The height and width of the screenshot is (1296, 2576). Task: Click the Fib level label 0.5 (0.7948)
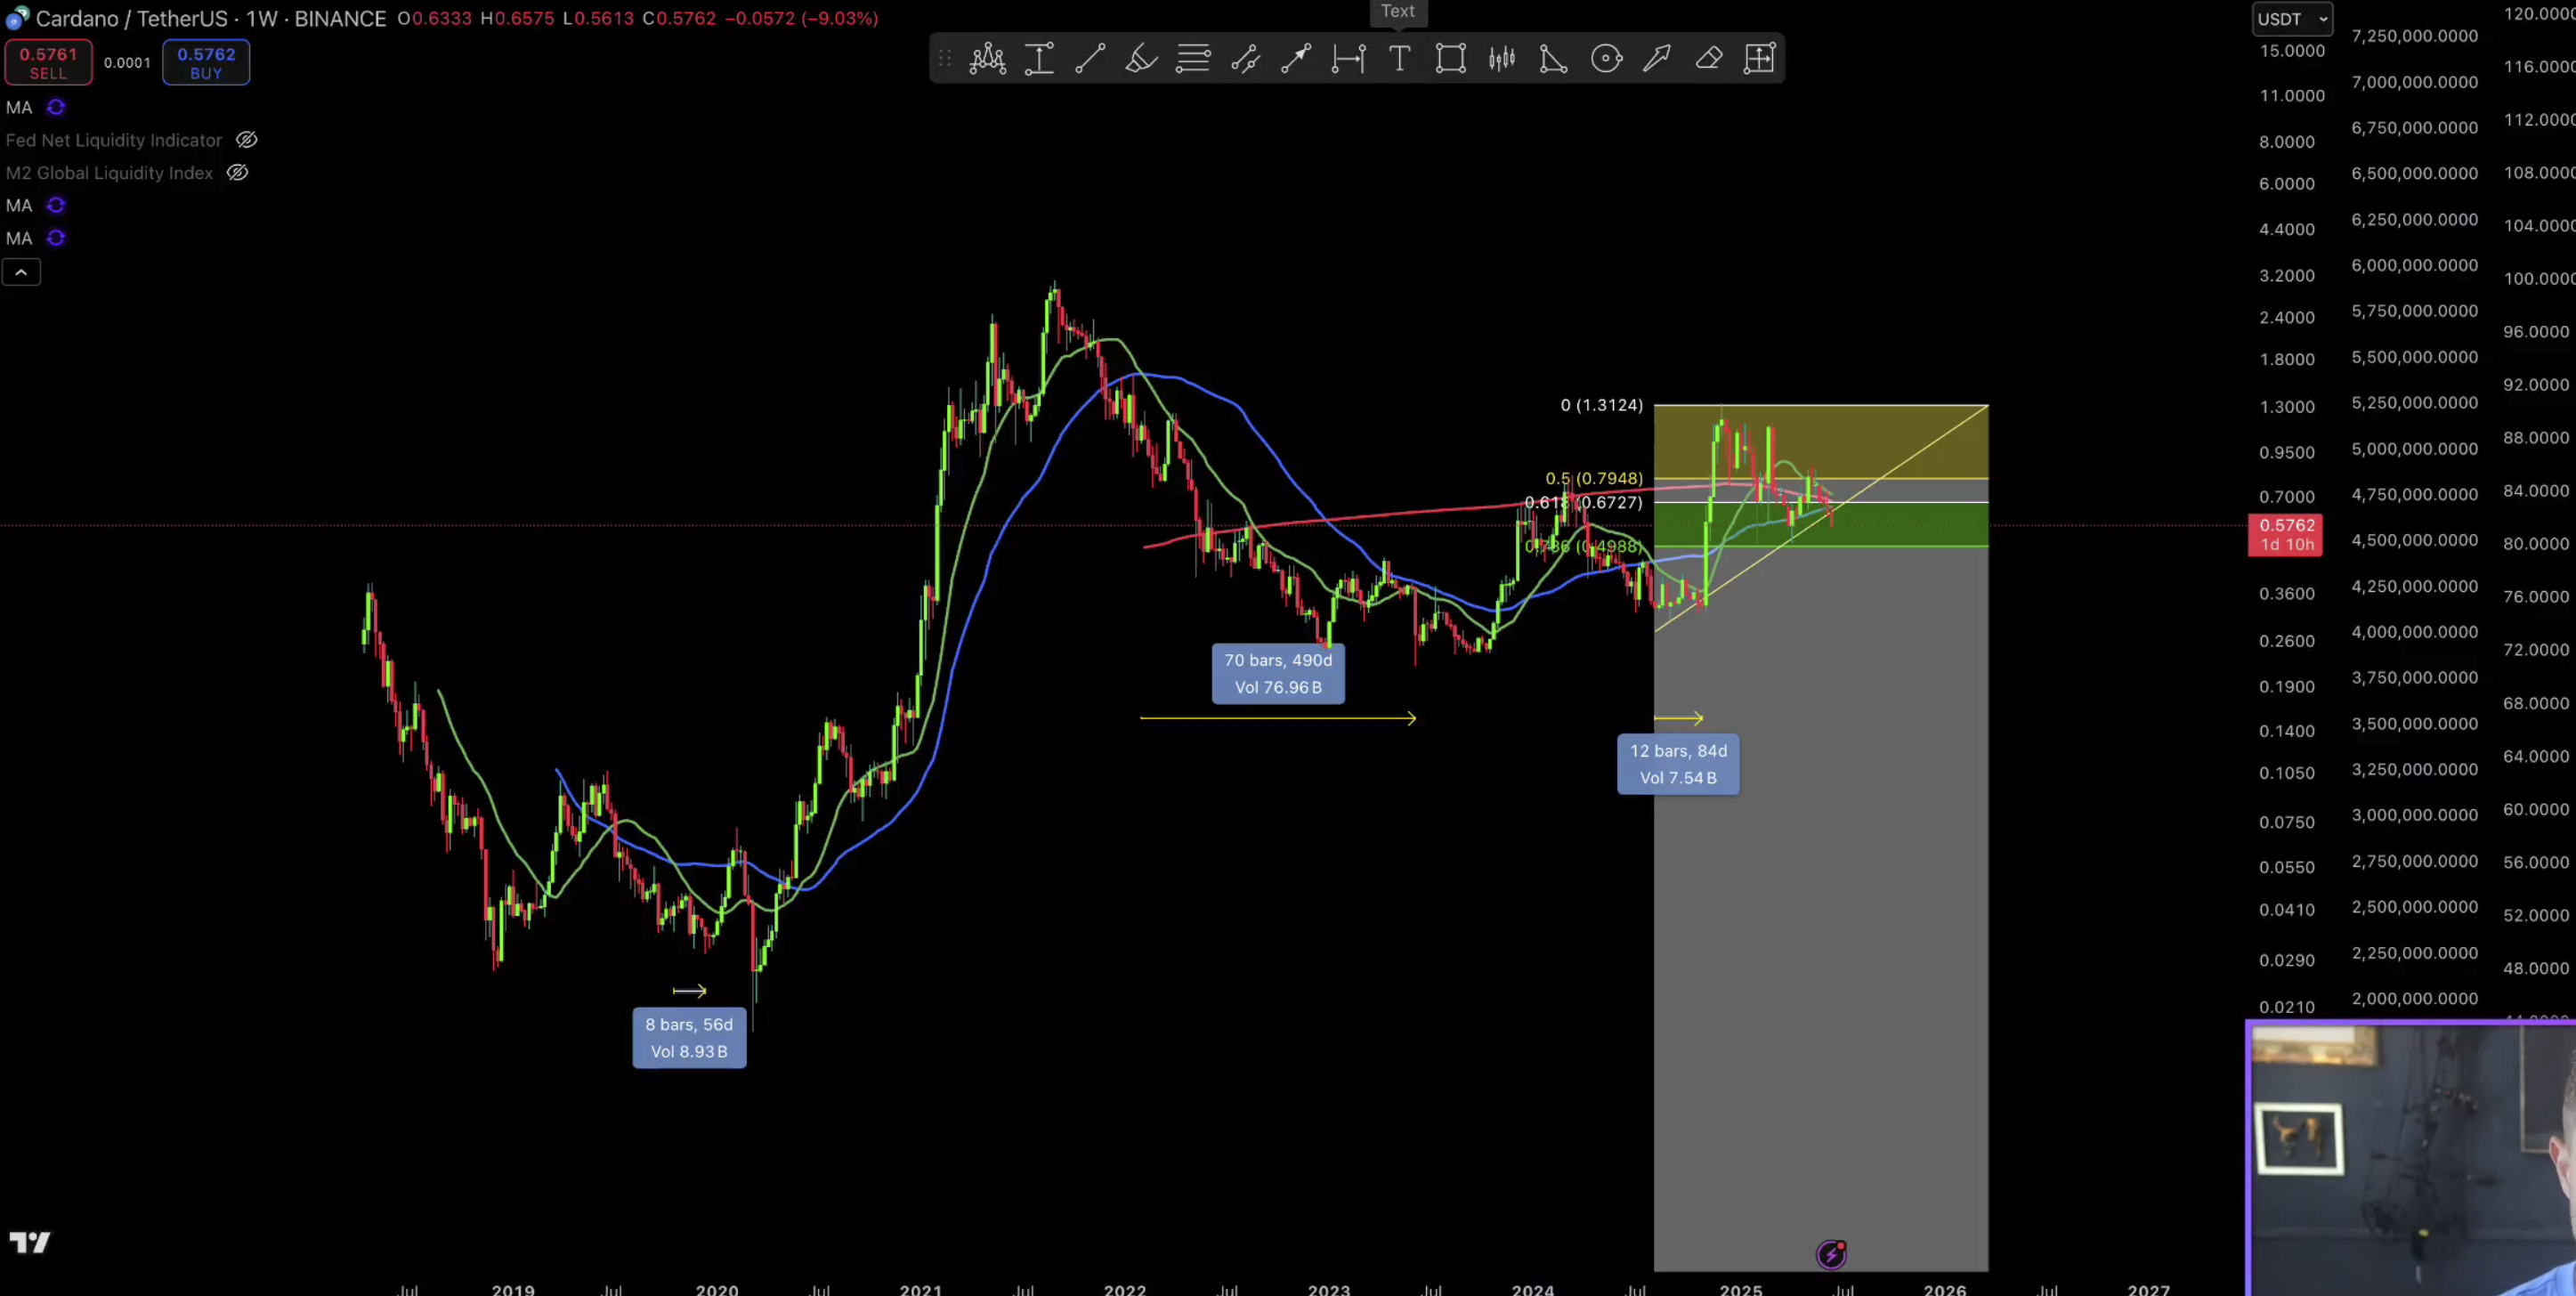(x=1594, y=478)
